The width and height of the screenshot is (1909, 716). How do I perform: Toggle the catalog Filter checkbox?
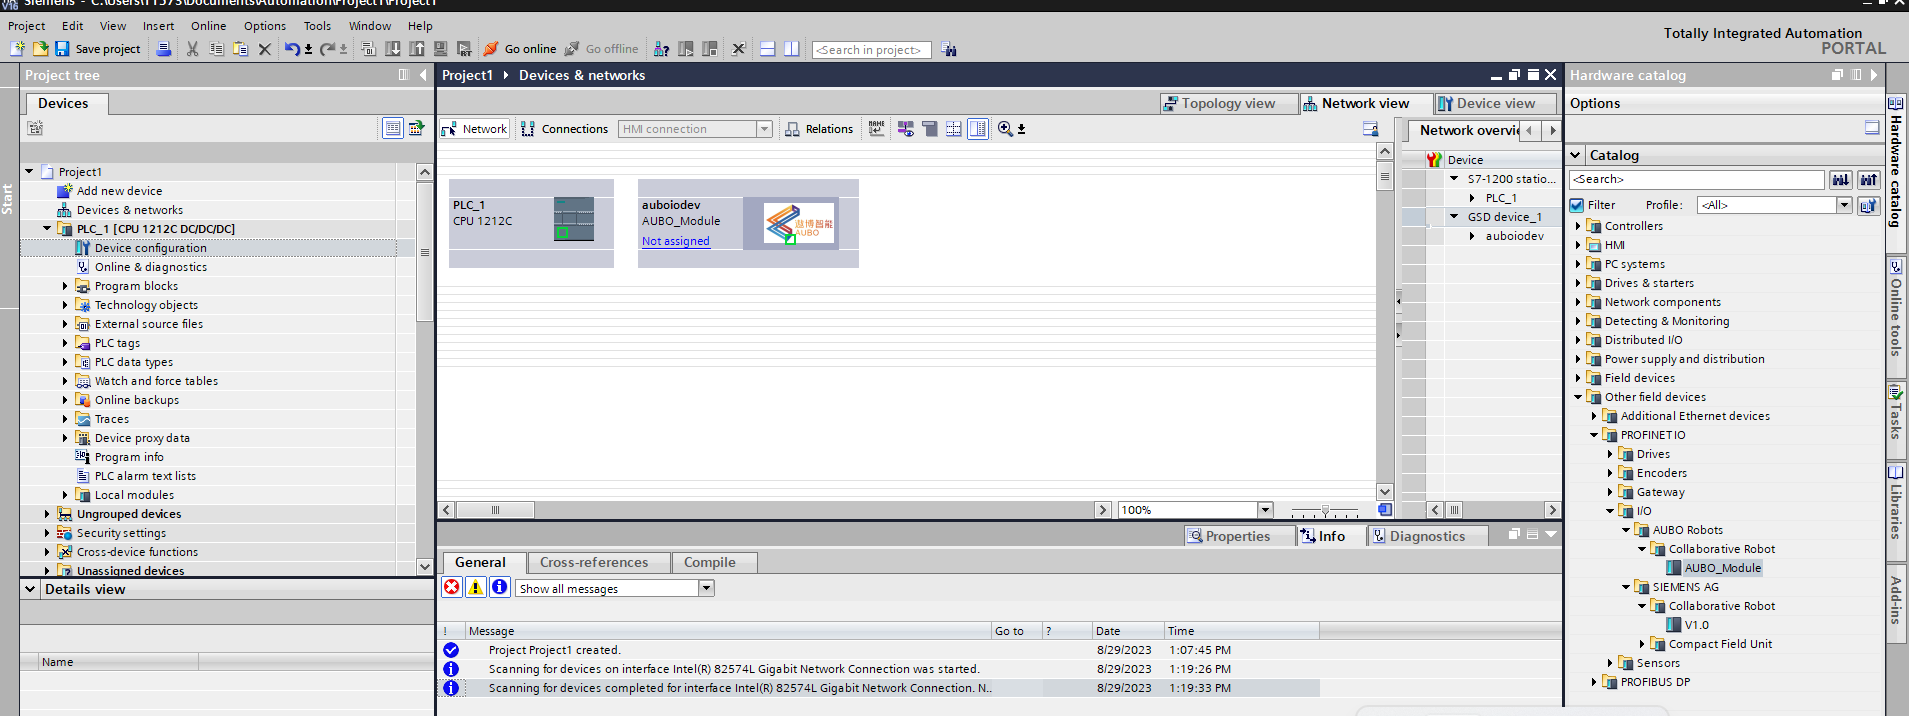click(1577, 205)
